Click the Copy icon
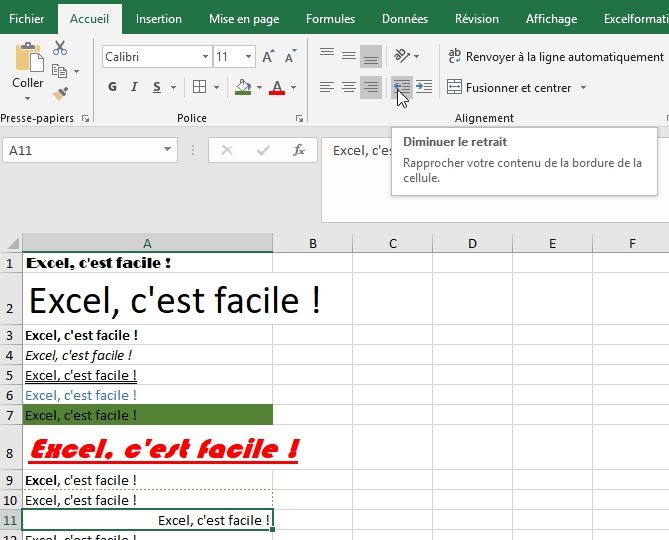This screenshot has height=540, width=669. click(x=59, y=71)
